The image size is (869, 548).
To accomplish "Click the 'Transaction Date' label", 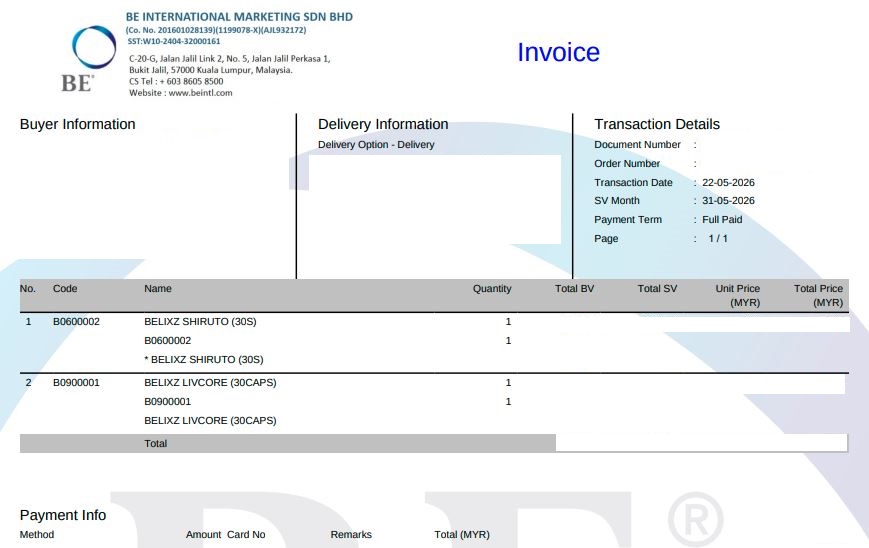I will (x=633, y=182).
